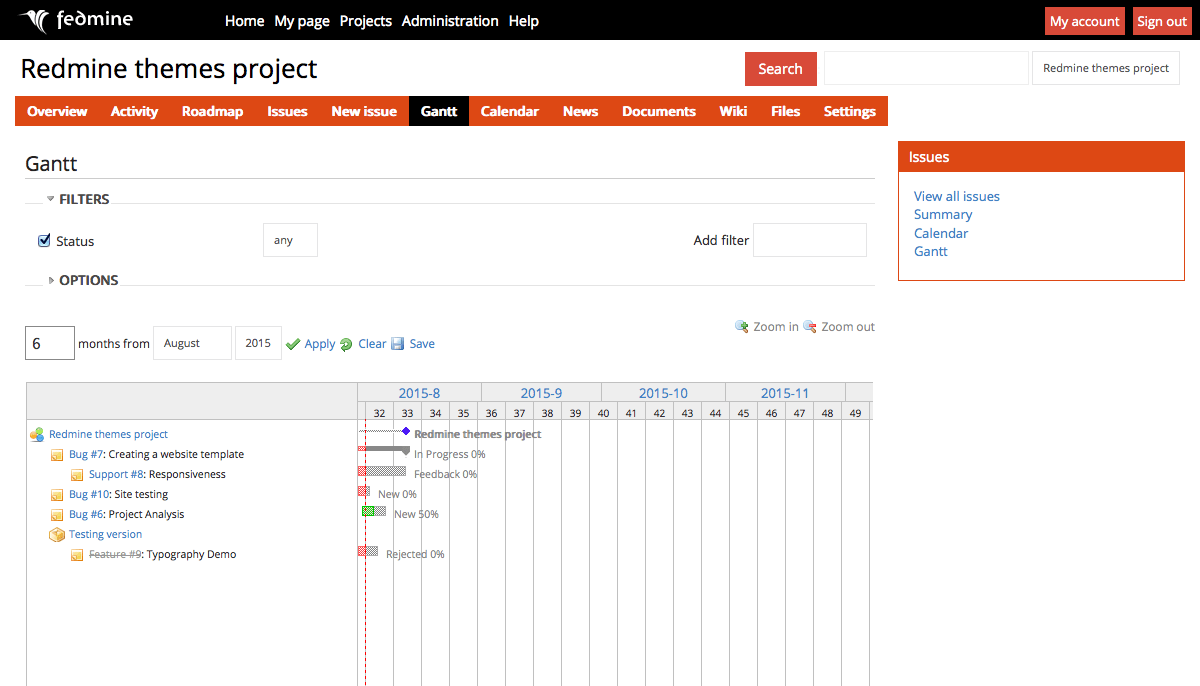Open the Redmine themes project link in the Gantt list
The width and height of the screenshot is (1200, 686).
109,434
